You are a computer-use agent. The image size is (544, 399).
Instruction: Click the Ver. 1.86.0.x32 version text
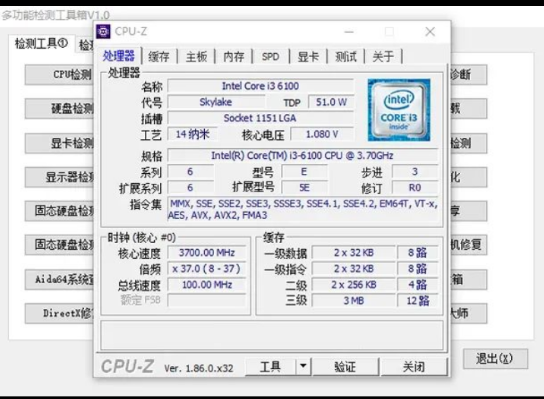tap(198, 368)
